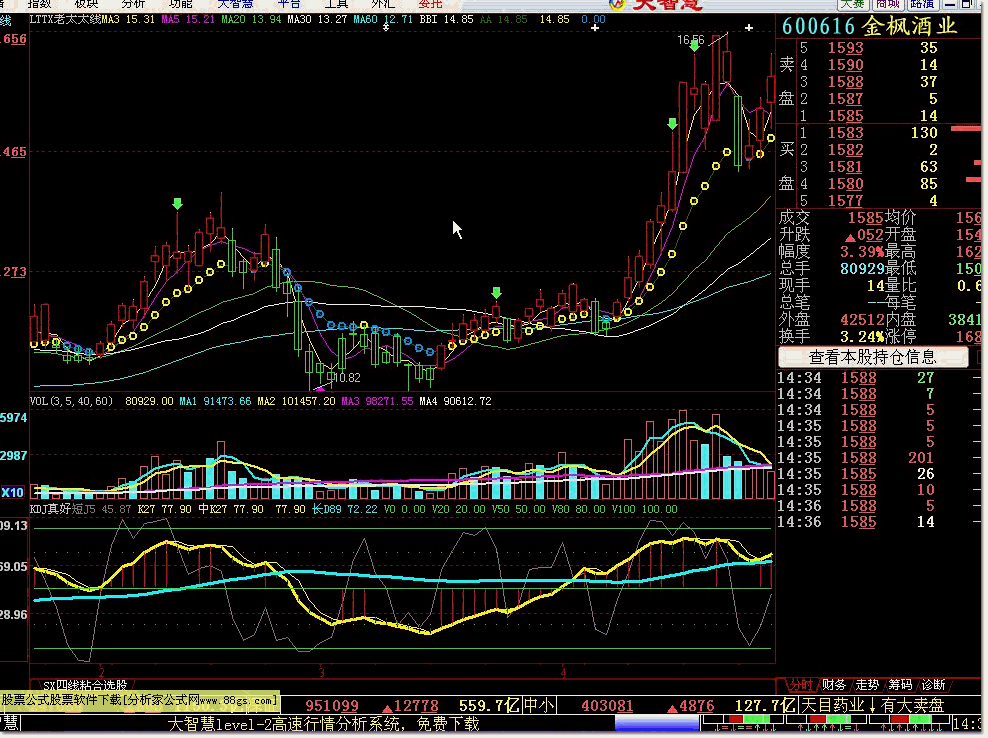This screenshot has height=738, width=988.
Task: Select the buy 5 row priced 1577
Action: [x=870, y=201]
